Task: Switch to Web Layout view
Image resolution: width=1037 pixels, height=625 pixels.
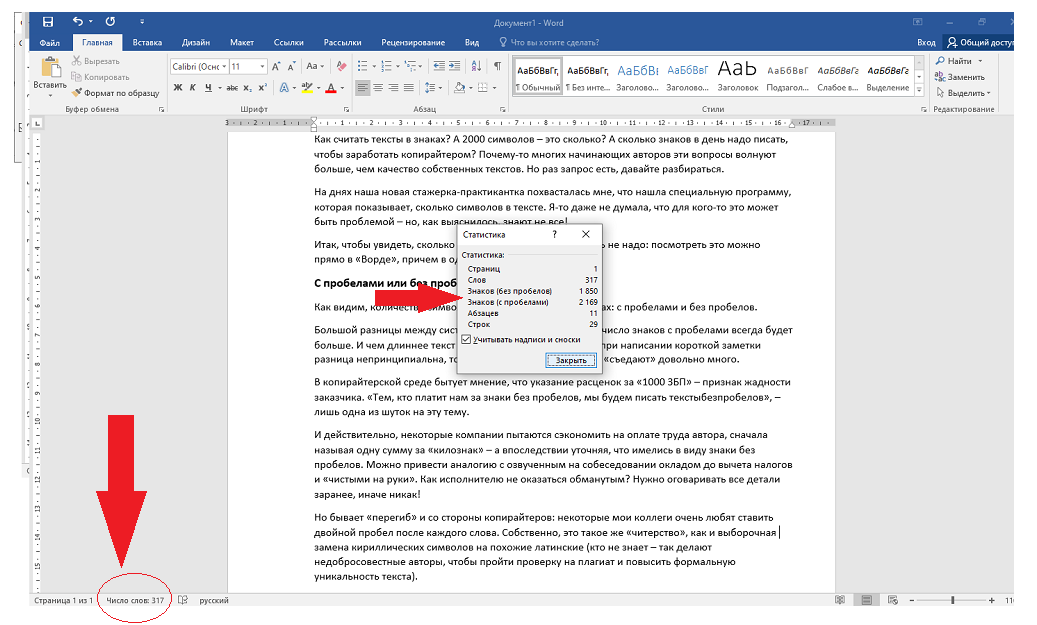Action: coord(893,600)
